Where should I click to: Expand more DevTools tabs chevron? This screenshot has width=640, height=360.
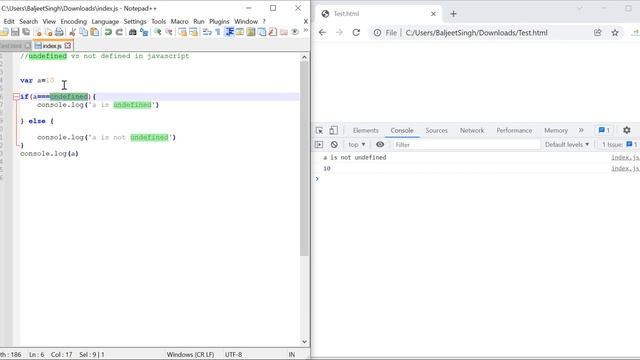point(581,130)
